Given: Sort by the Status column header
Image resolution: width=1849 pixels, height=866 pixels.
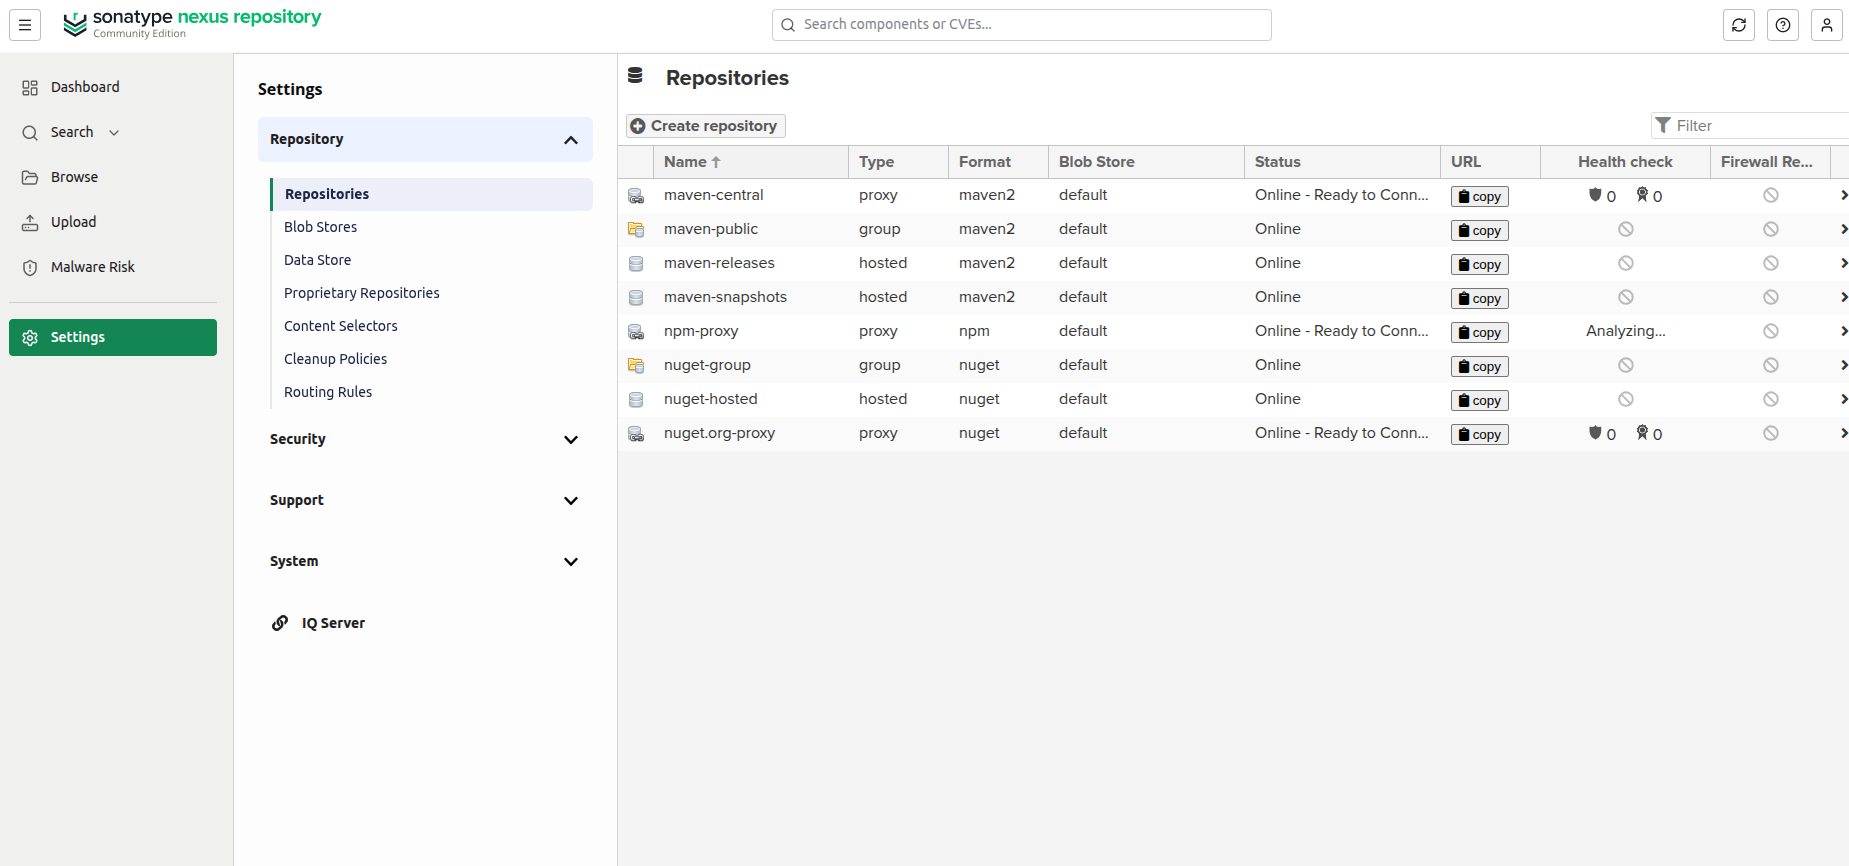Looking at the screenshot, I should 1342,162.
